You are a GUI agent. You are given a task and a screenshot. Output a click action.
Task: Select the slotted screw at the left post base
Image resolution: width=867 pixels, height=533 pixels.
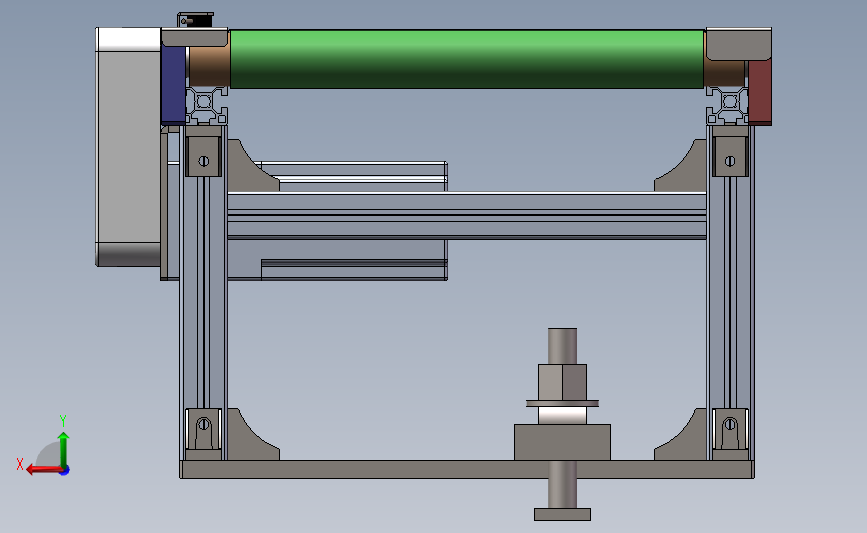click(203, 425)
